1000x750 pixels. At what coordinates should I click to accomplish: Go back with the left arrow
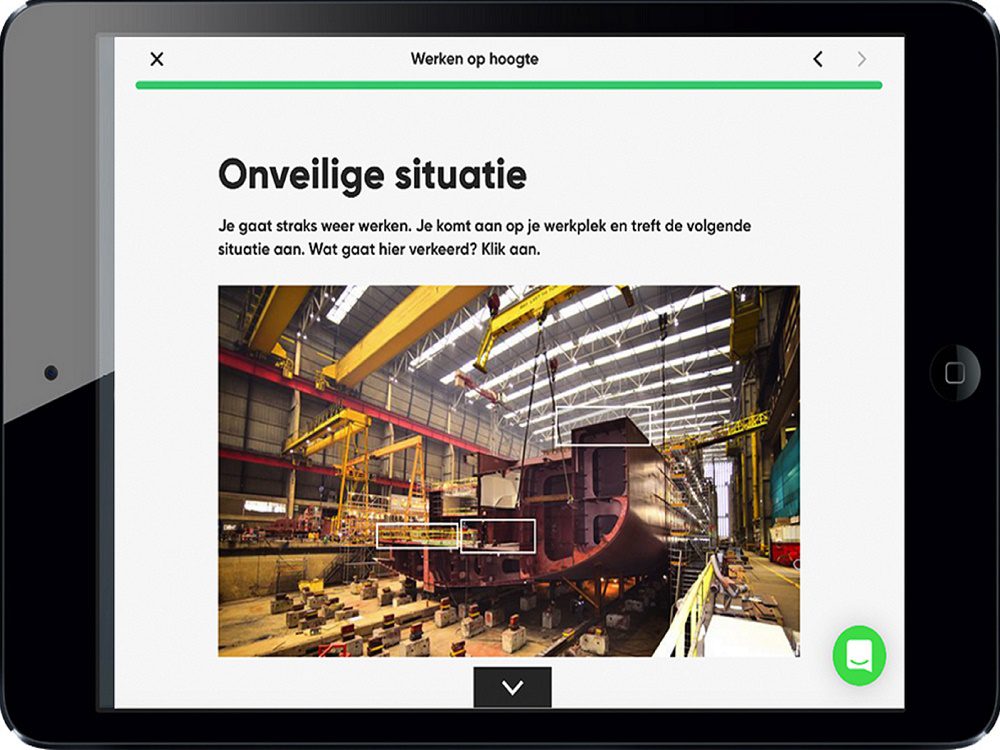[818, 59]
